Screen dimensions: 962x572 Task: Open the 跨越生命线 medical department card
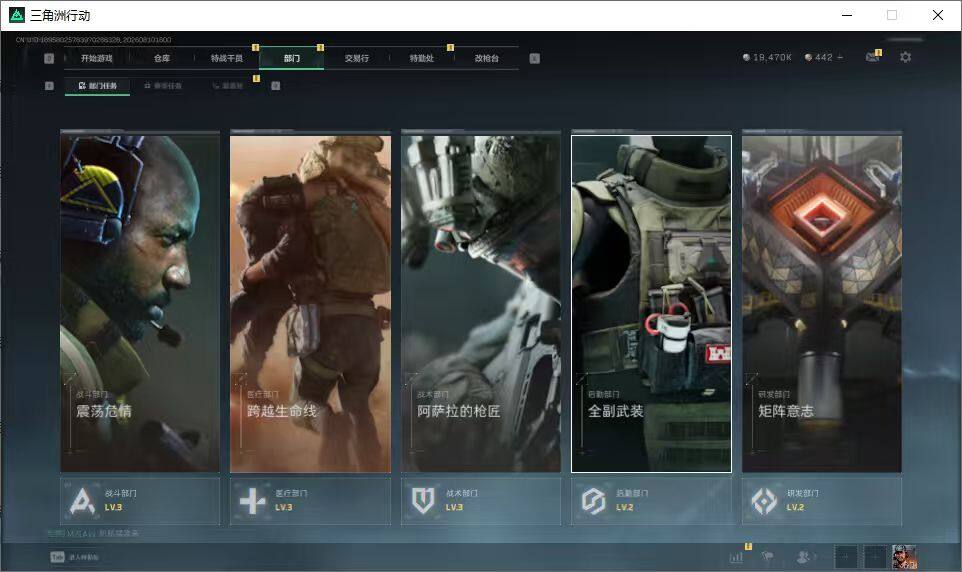coord(310,304)
